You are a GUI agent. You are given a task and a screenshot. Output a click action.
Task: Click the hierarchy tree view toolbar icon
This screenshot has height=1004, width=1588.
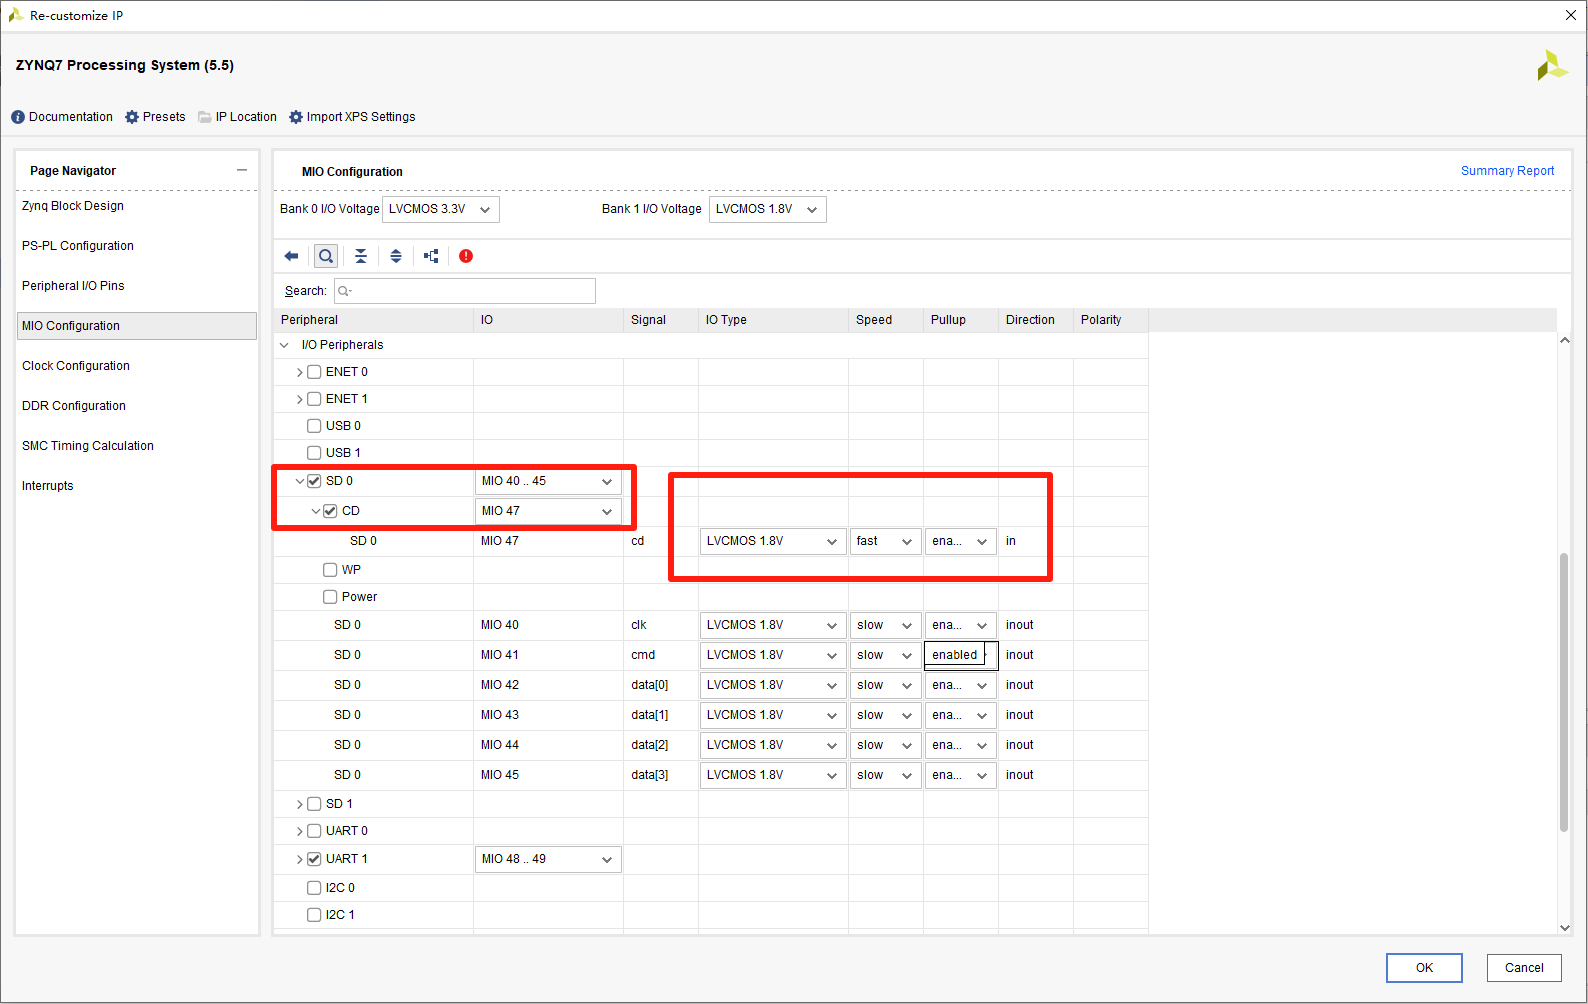(x=431, y=256)
